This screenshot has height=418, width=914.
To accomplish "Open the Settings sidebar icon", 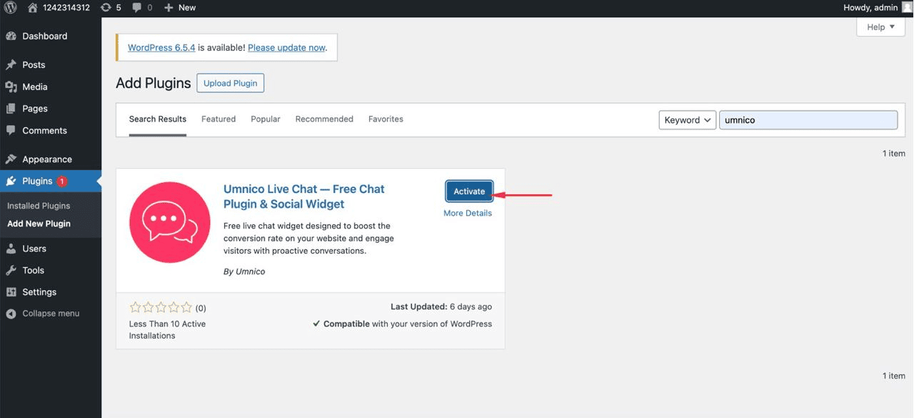I will 11,292.
